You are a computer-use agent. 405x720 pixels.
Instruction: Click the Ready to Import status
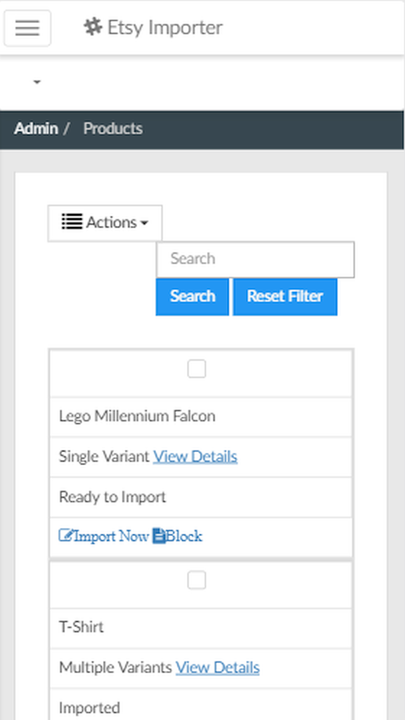tap(112, 497)
